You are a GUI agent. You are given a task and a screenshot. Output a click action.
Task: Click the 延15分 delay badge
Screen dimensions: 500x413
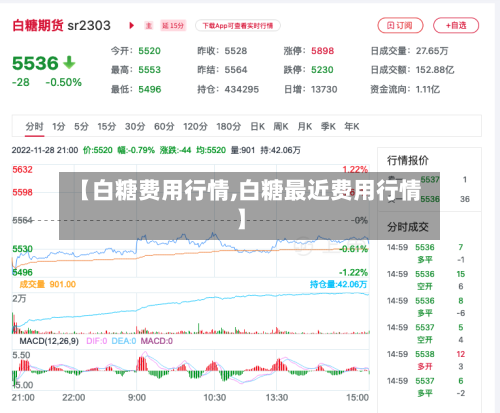tap(173, 26)
